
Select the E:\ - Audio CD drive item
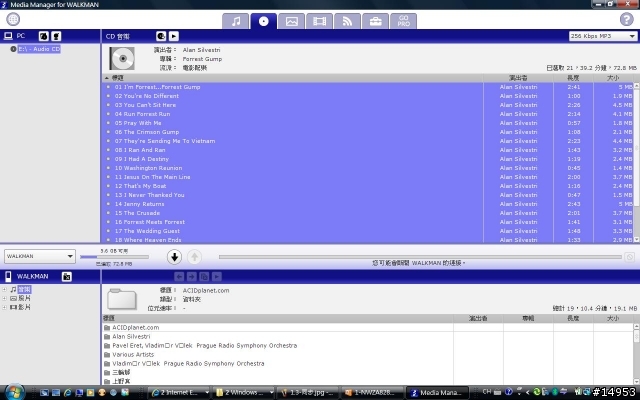click(39, 49)
